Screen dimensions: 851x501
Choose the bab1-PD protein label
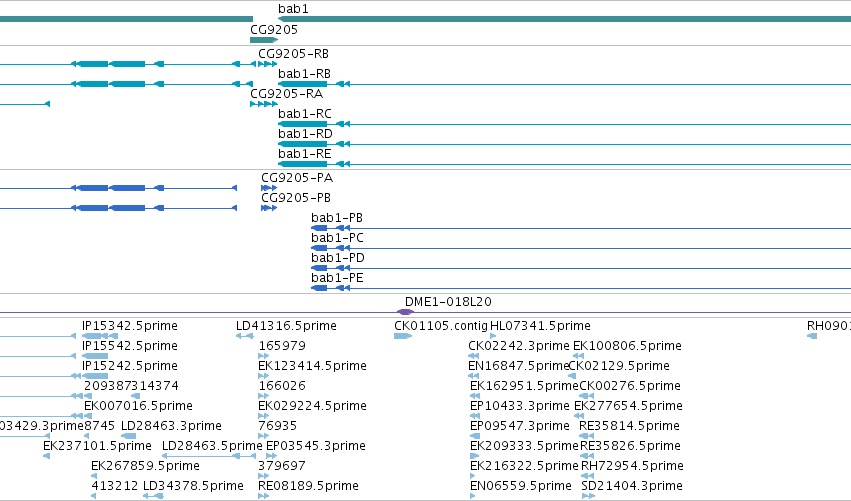[338, 258]
